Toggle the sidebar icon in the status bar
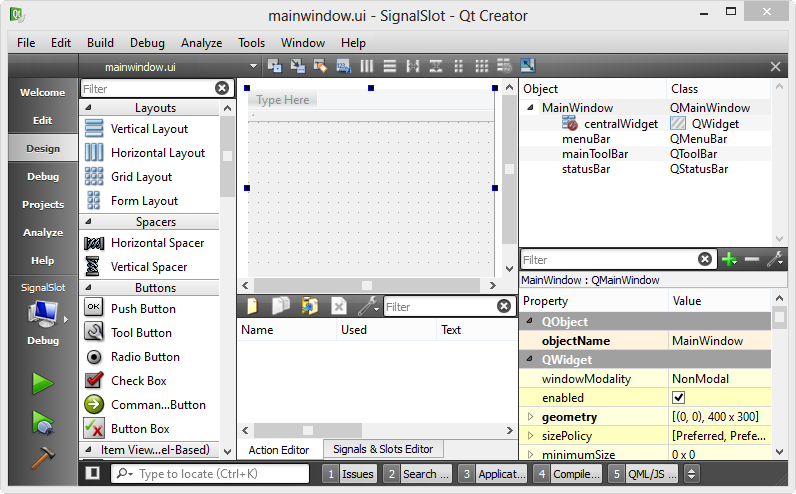Viewport: 796px width, 494px height. (x=92, y=473)
